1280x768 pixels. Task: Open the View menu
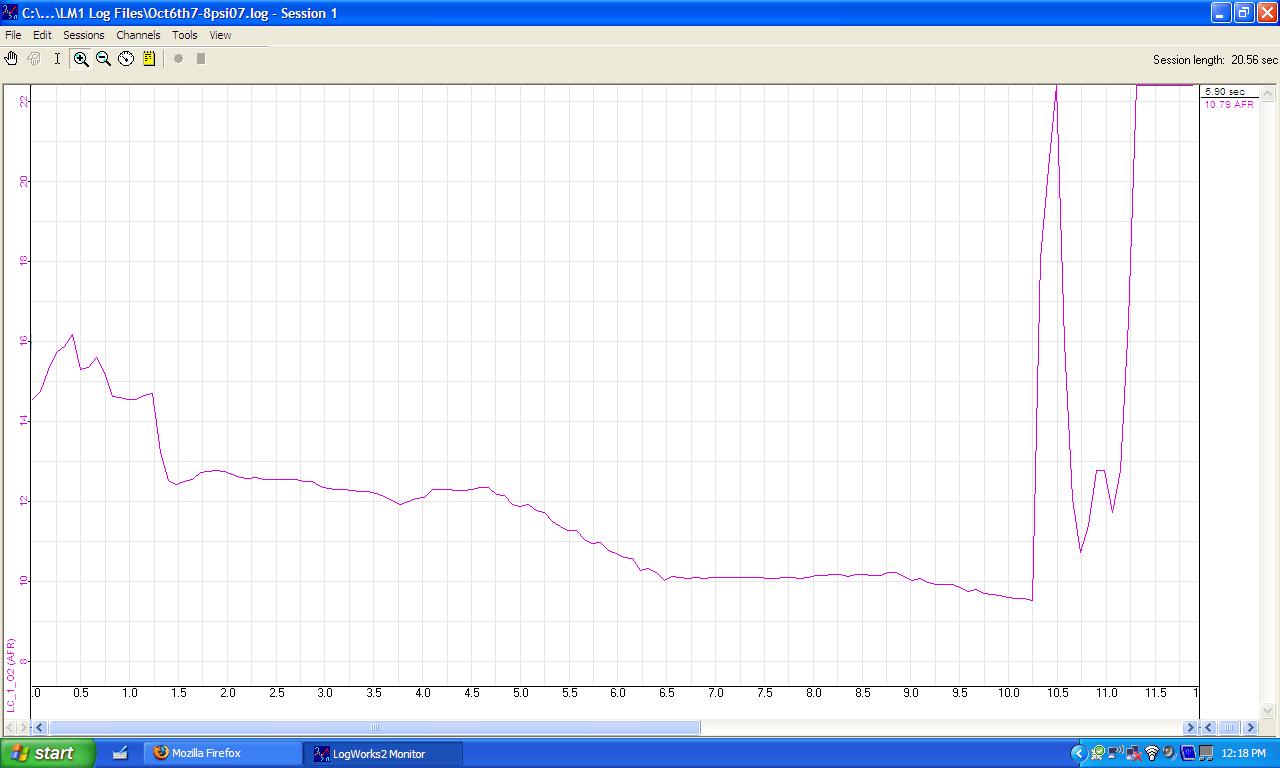pyautogui.click(x=220, y=35)
